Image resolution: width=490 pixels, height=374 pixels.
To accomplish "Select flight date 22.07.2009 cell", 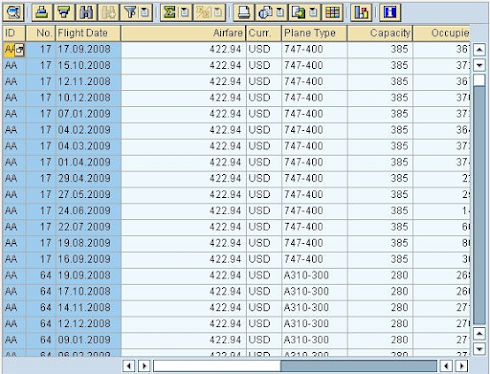I will (88, 227).
